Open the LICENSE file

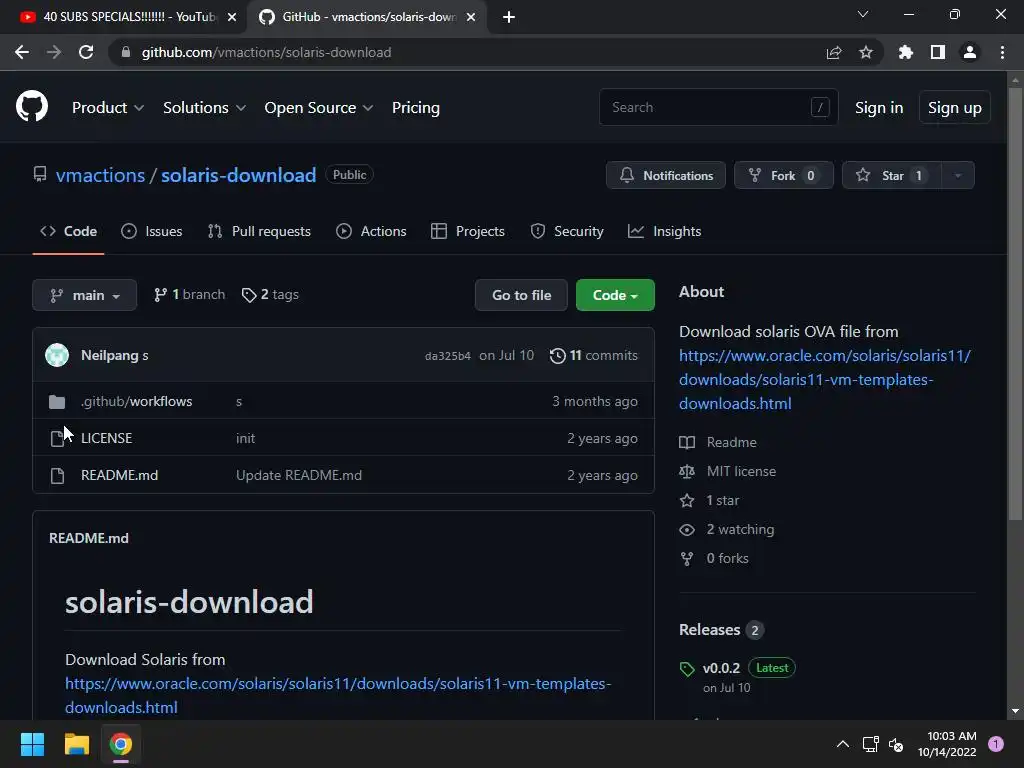point(106,438)
